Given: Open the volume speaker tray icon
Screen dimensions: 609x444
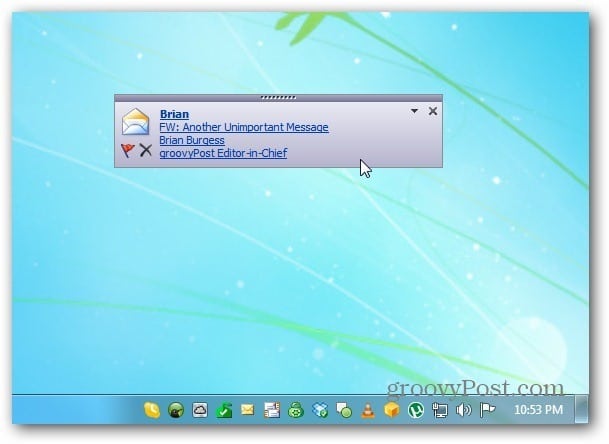Looking at the screenshot, I should [464, 410].
